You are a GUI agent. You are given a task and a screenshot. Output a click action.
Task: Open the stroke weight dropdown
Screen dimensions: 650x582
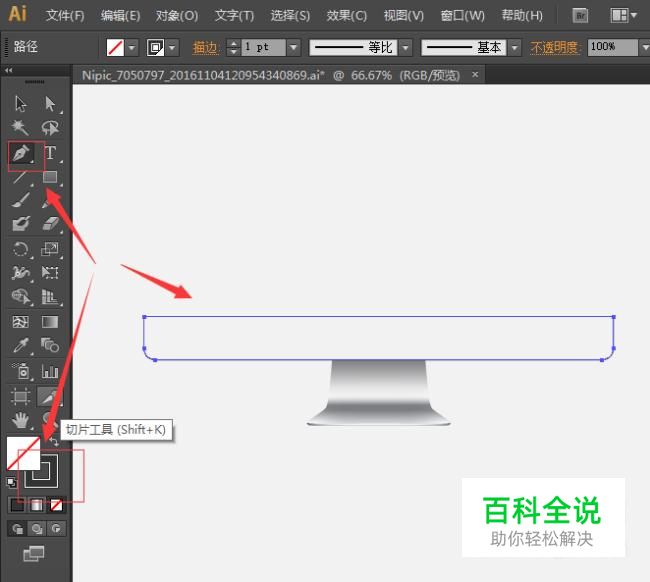coord(294,47)
